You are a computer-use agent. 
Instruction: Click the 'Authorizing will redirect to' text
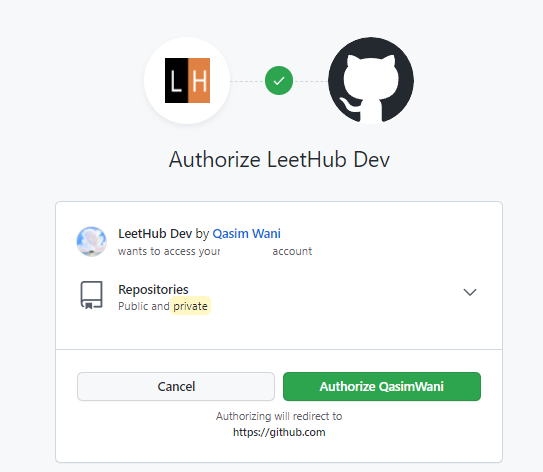pos(279,416)
